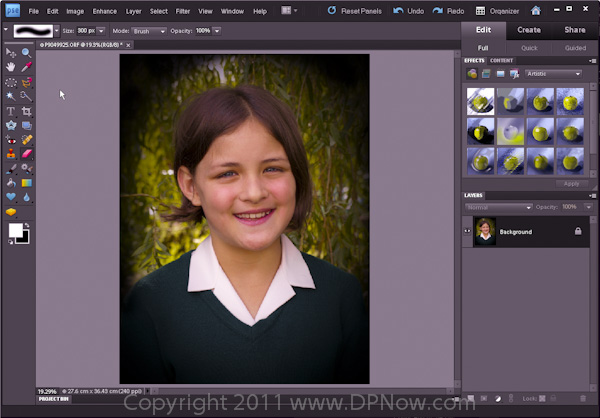Select the Zoom magnifier tool
This screenshot has height=418, width=600.
pos(26,54)
